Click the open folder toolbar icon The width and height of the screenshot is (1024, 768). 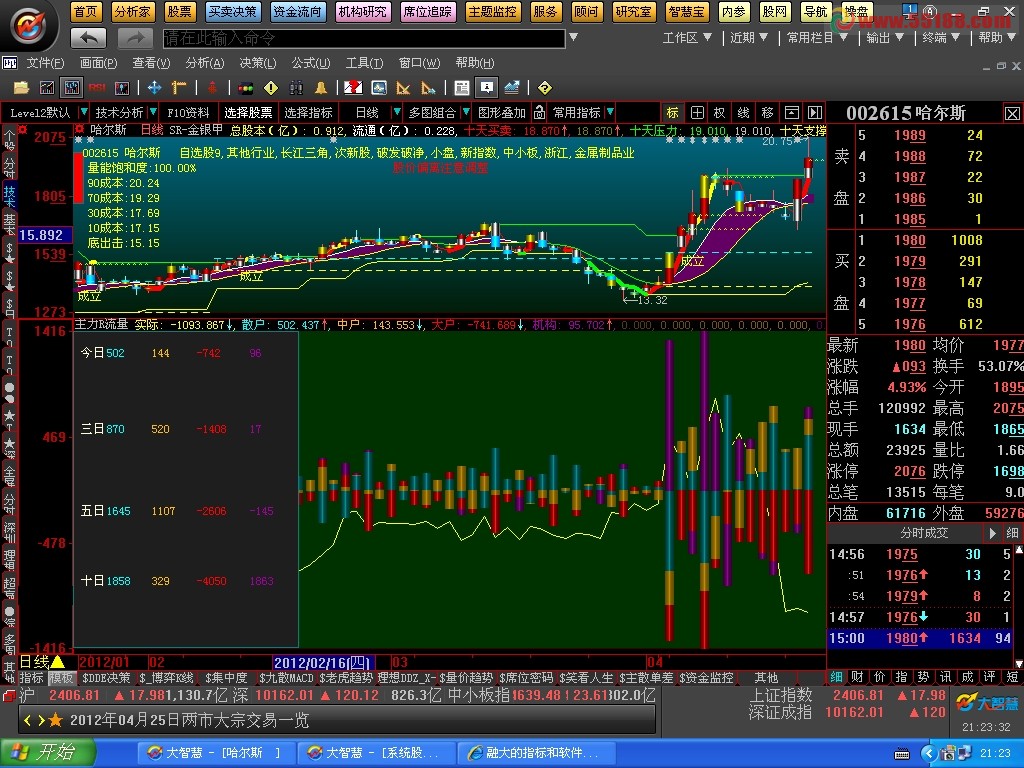point(21,88)
